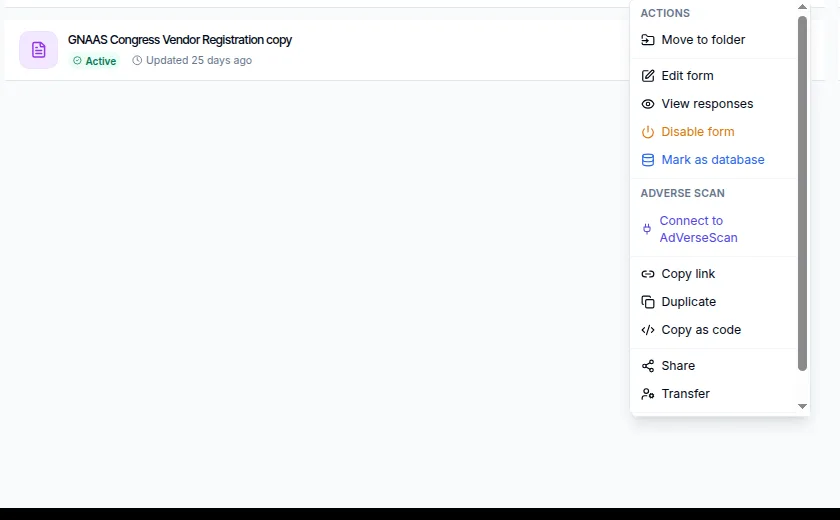Image resolution: width=840 pixels, height=520 pixels.
Task: Click the ACTIONS section header
Action: pos(665,13)
